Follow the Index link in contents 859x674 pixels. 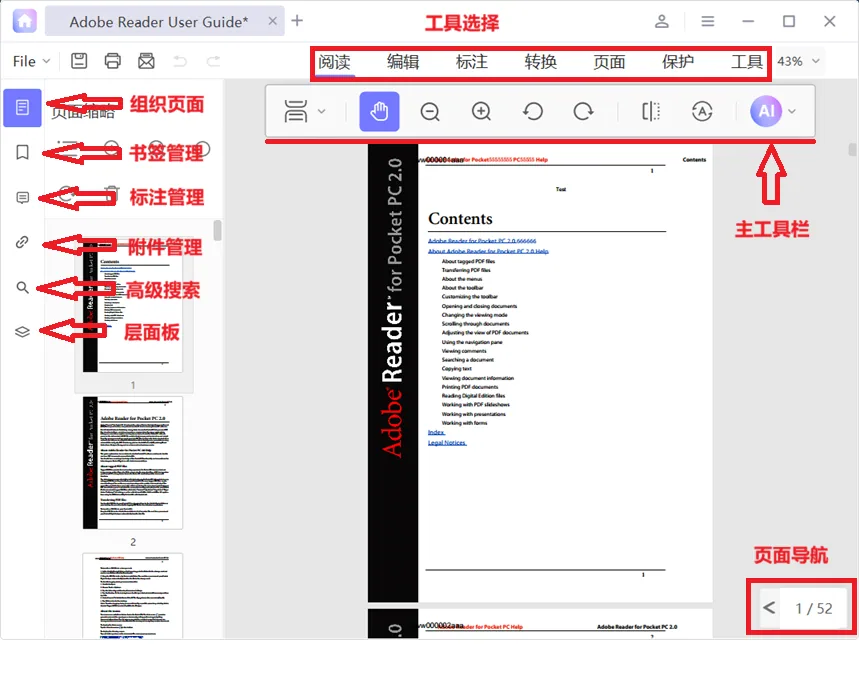(436, 432)
